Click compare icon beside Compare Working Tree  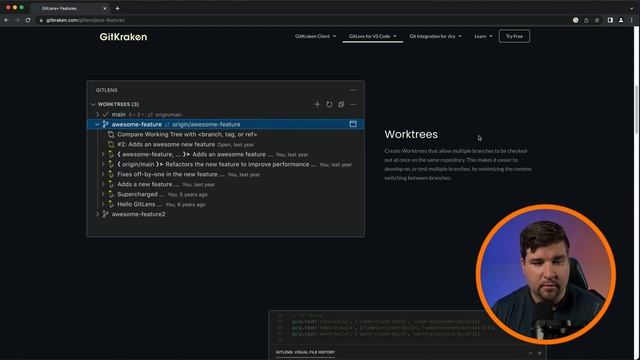tap(111, 134)
